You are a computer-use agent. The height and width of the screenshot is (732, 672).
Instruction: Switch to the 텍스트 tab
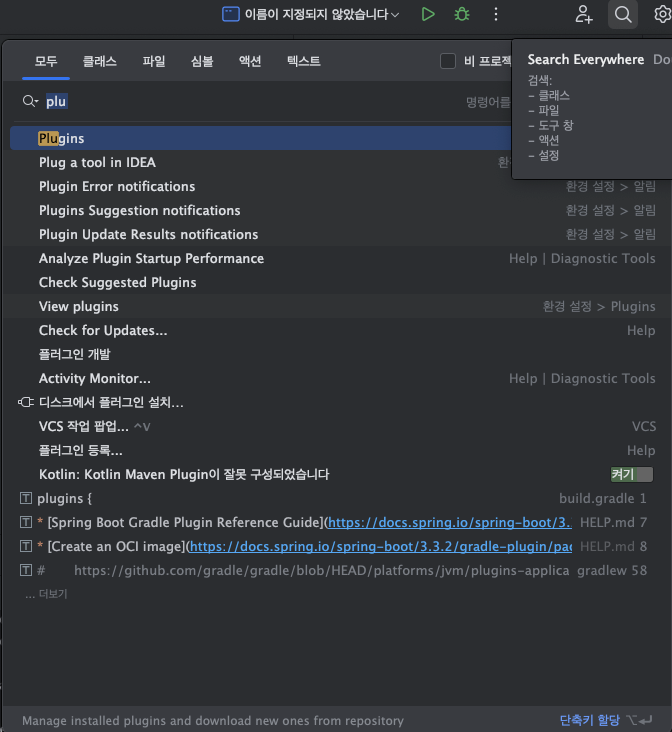pyautogui.click(x=304, y=61)
